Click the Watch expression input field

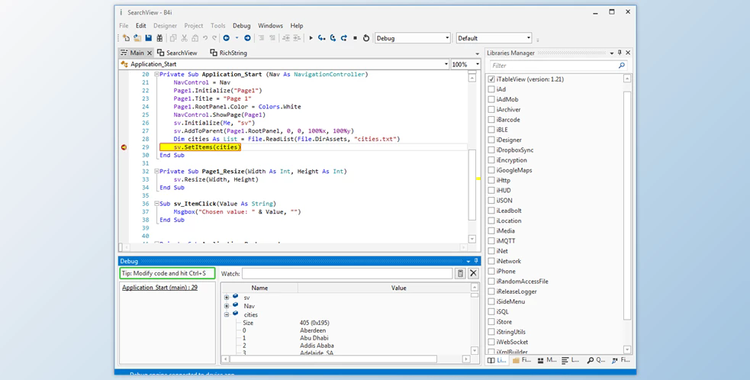(347, 273)
